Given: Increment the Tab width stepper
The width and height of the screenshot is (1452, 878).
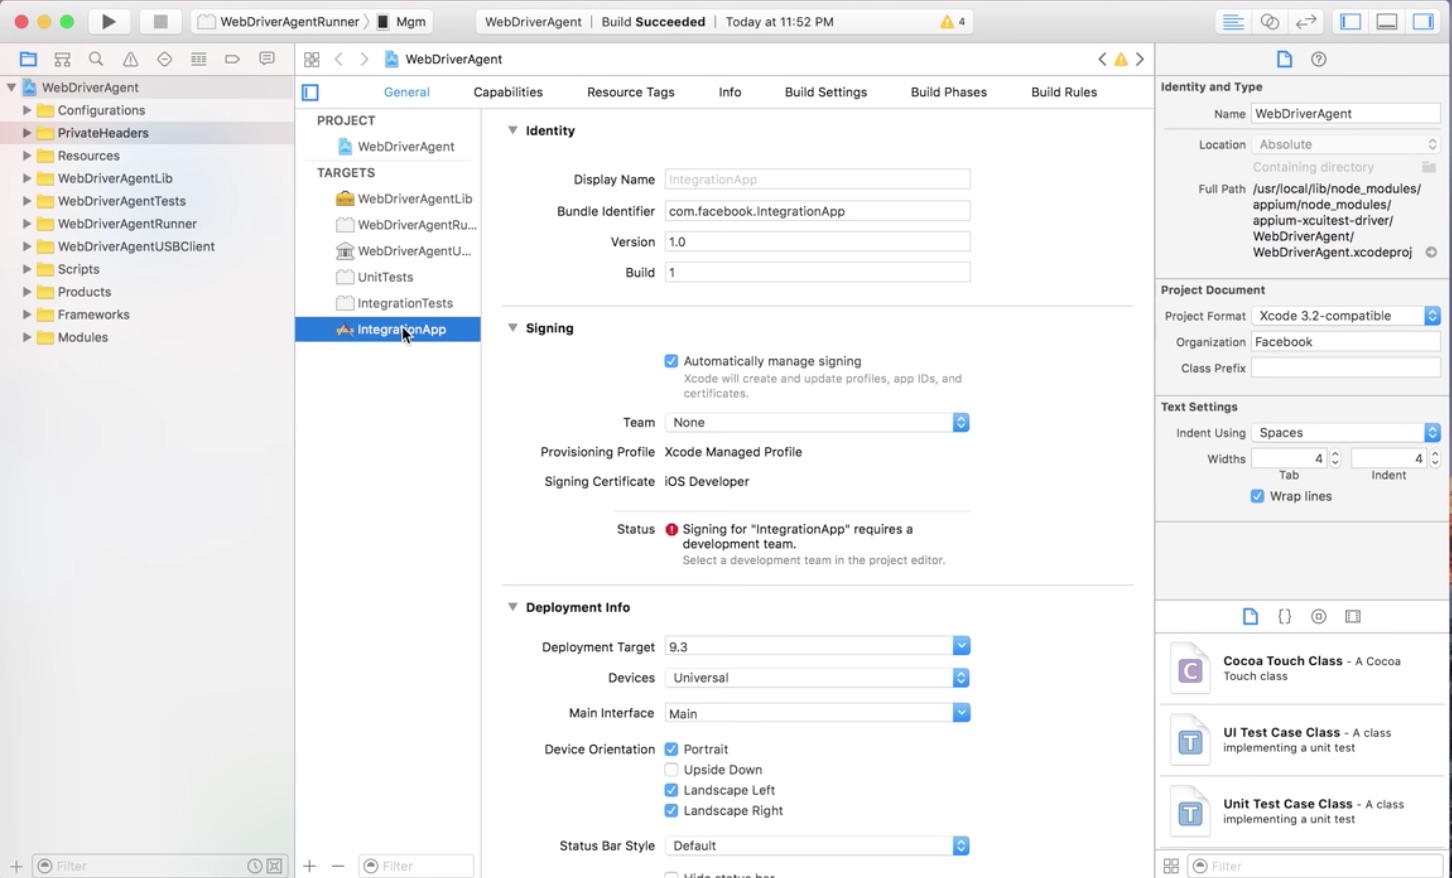Looking at the screenshot, I should point(1335,454).
